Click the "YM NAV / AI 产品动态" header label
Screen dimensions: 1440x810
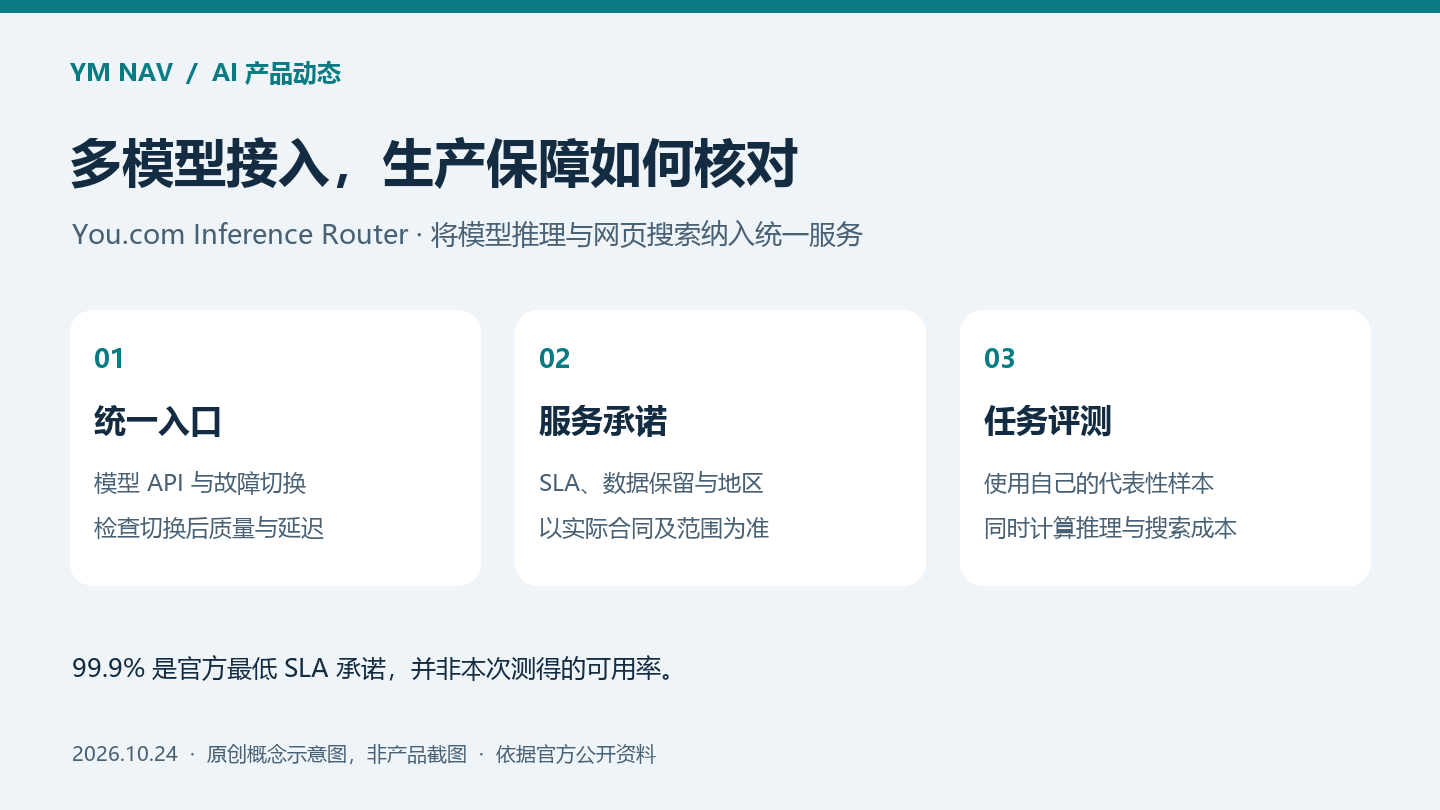pos(206,73)
